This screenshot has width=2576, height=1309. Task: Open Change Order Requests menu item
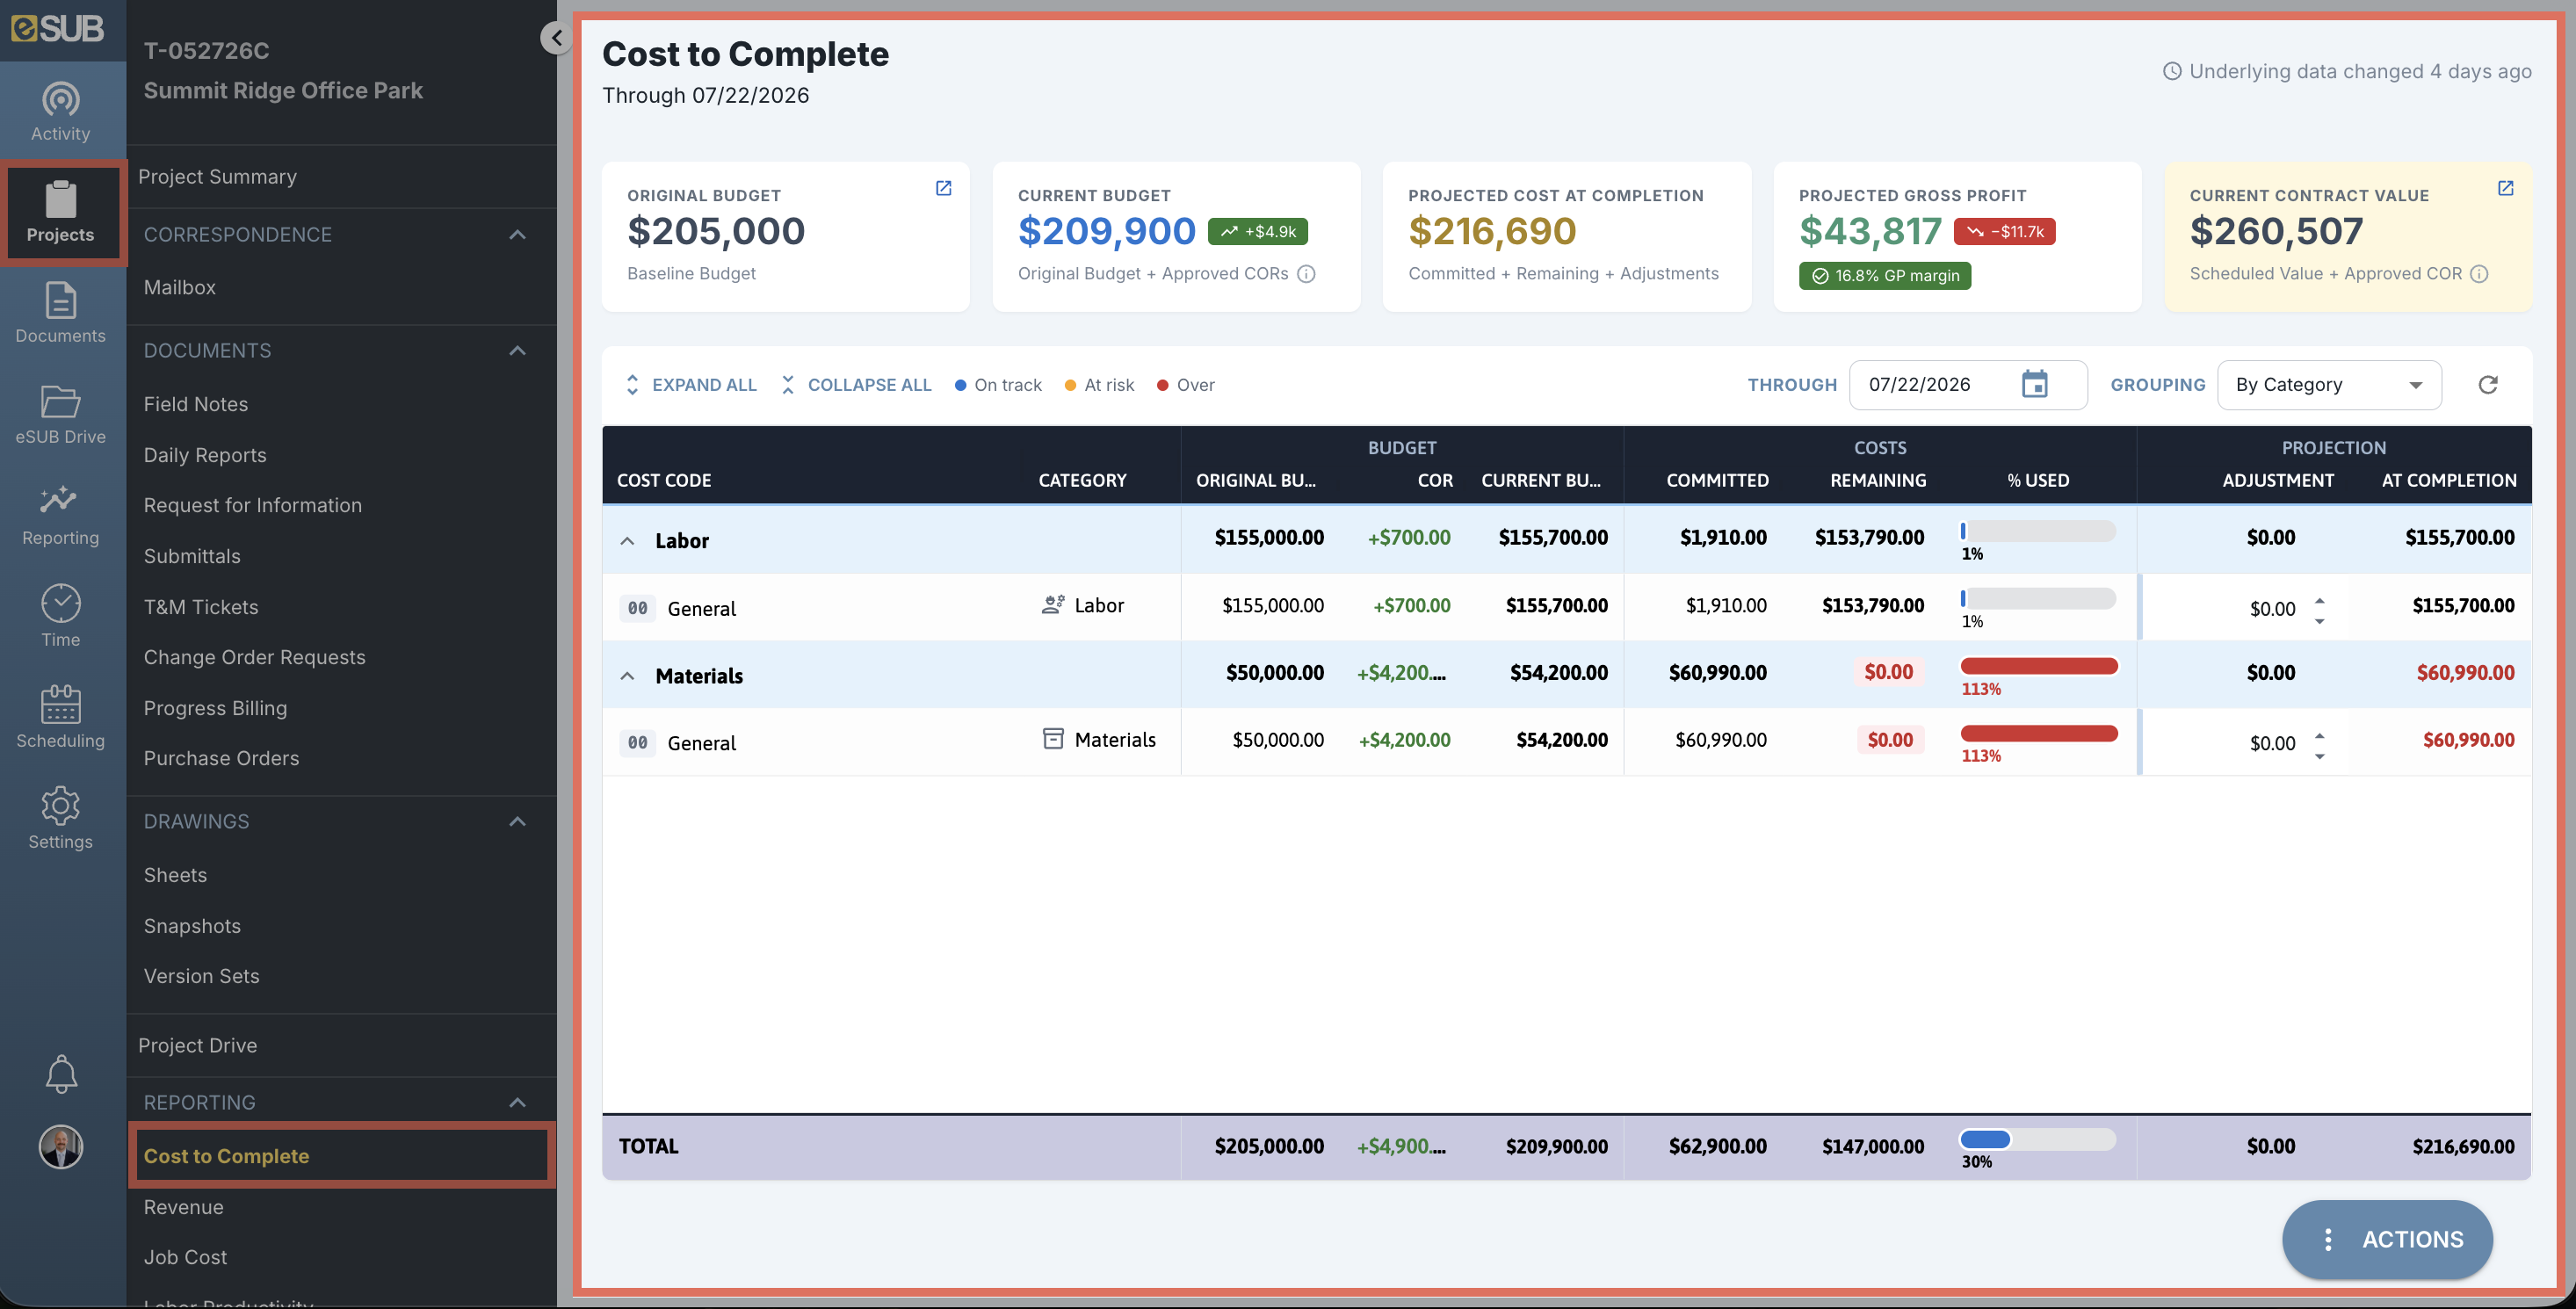coord(254,657)
